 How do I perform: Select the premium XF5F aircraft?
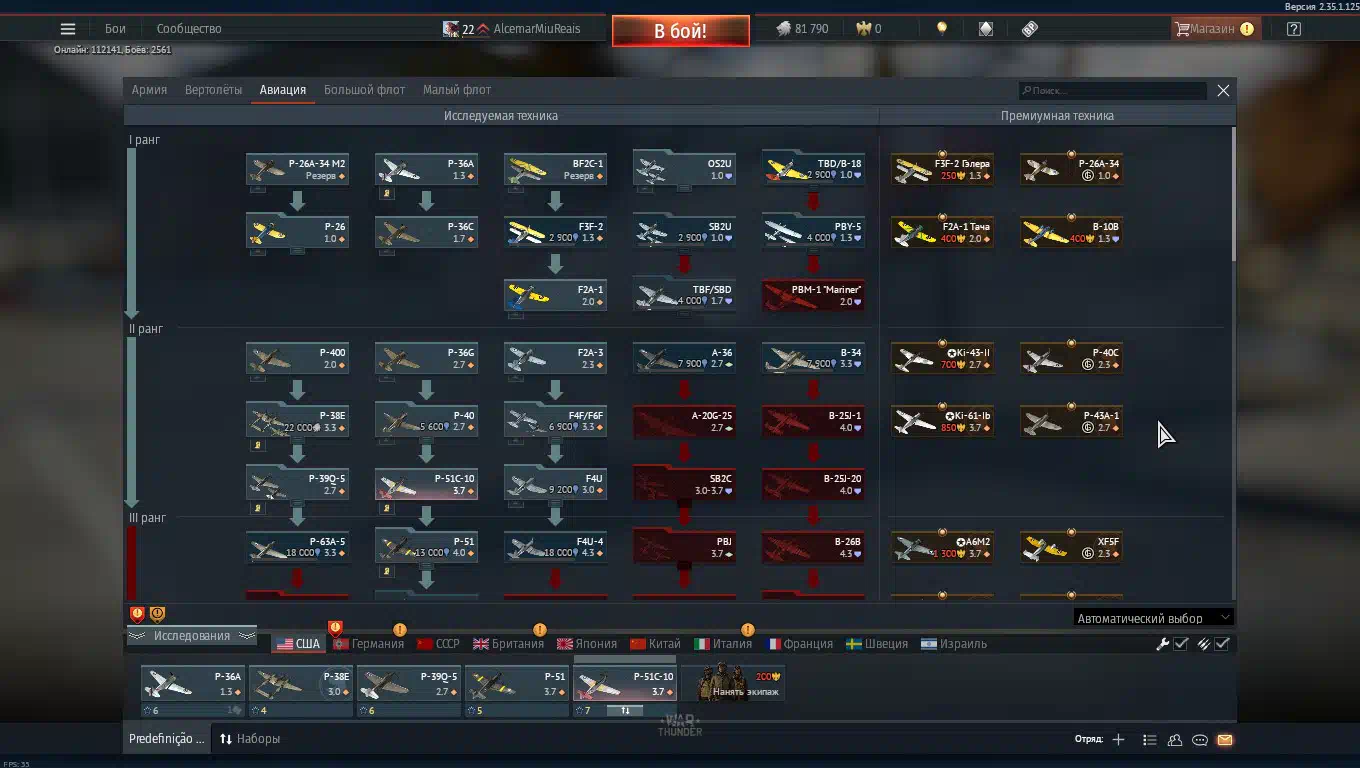[x=1071, y=547]
